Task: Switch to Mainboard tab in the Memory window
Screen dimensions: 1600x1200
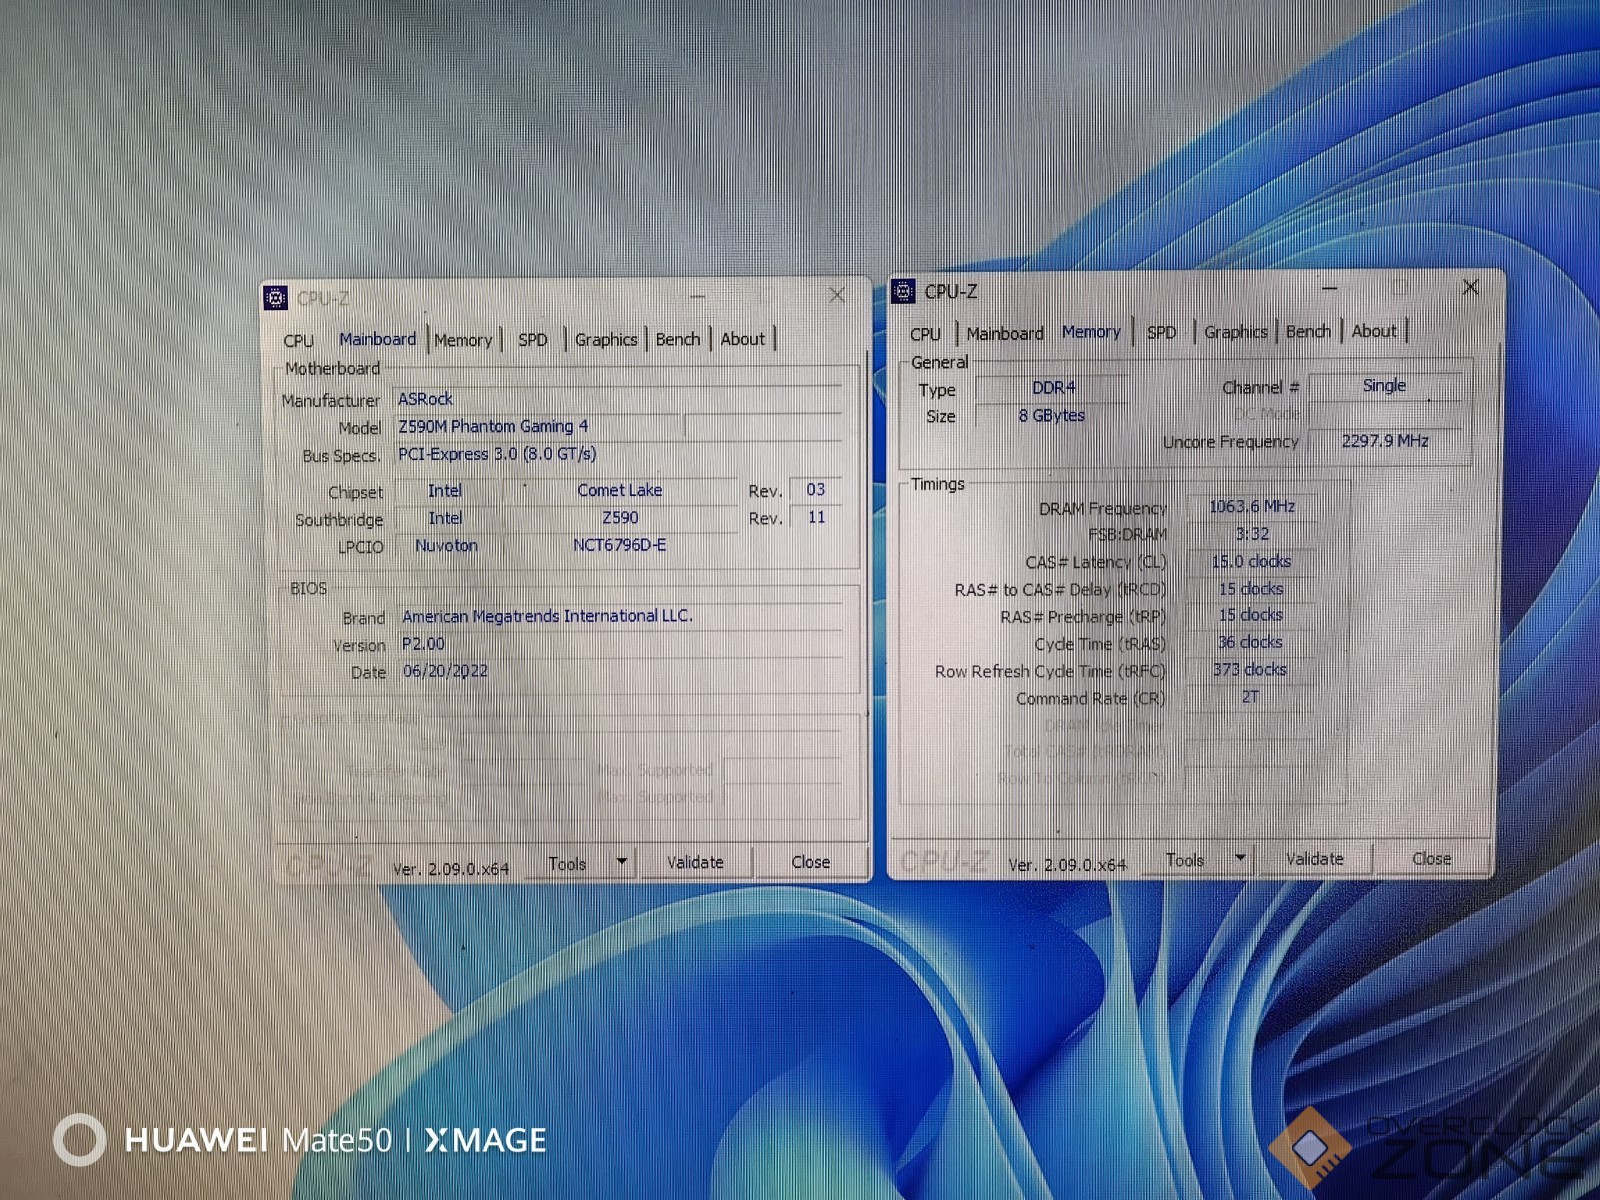Action: 1005,333
